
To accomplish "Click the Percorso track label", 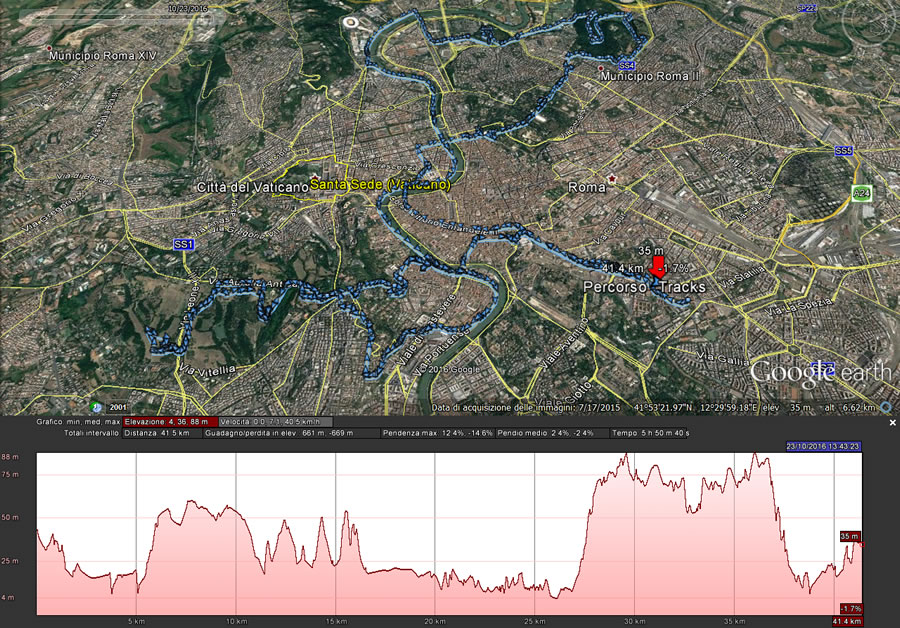I will pyautogui.click(x=614, y=288).
